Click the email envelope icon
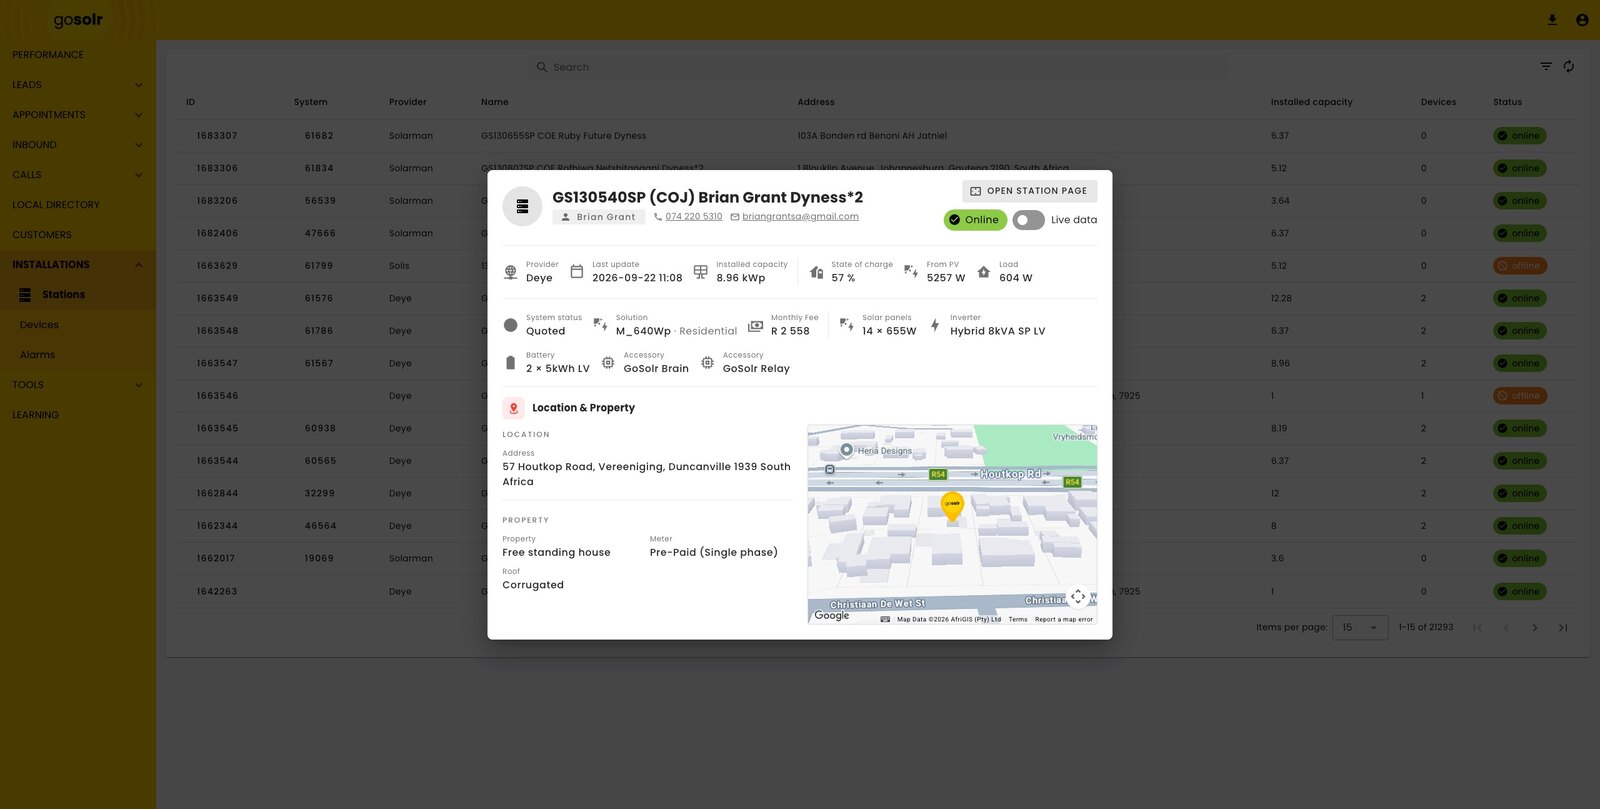The width and height of the screenshot is (1600, 809). 735,217
